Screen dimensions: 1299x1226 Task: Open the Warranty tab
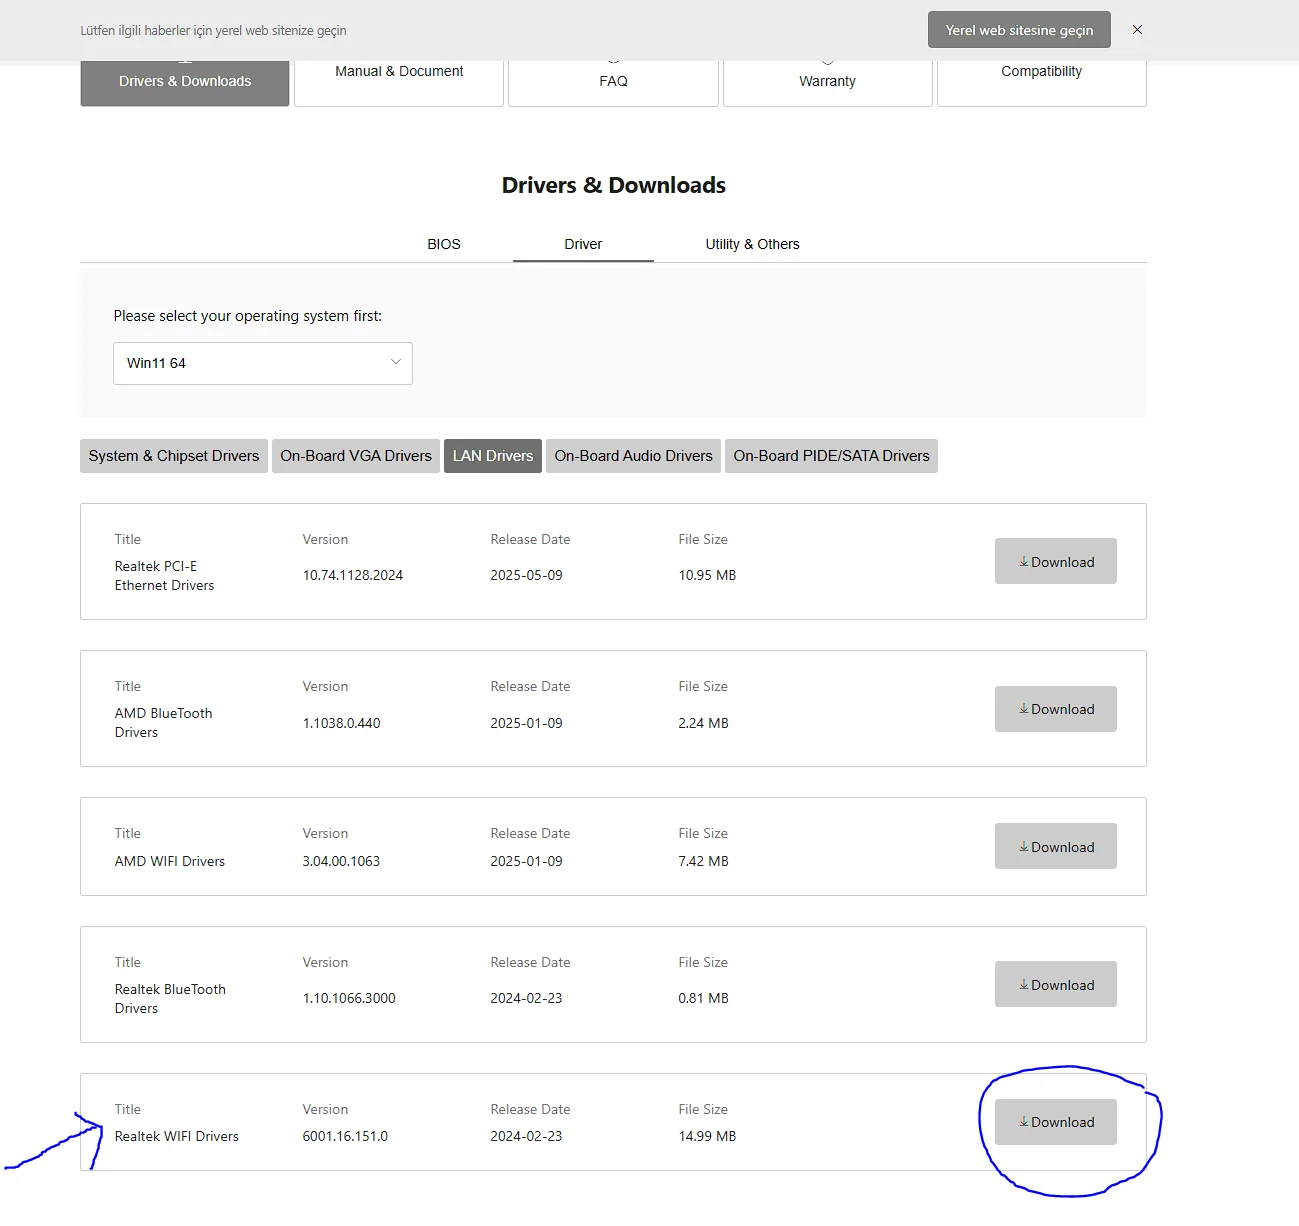(x=828, y=82)
